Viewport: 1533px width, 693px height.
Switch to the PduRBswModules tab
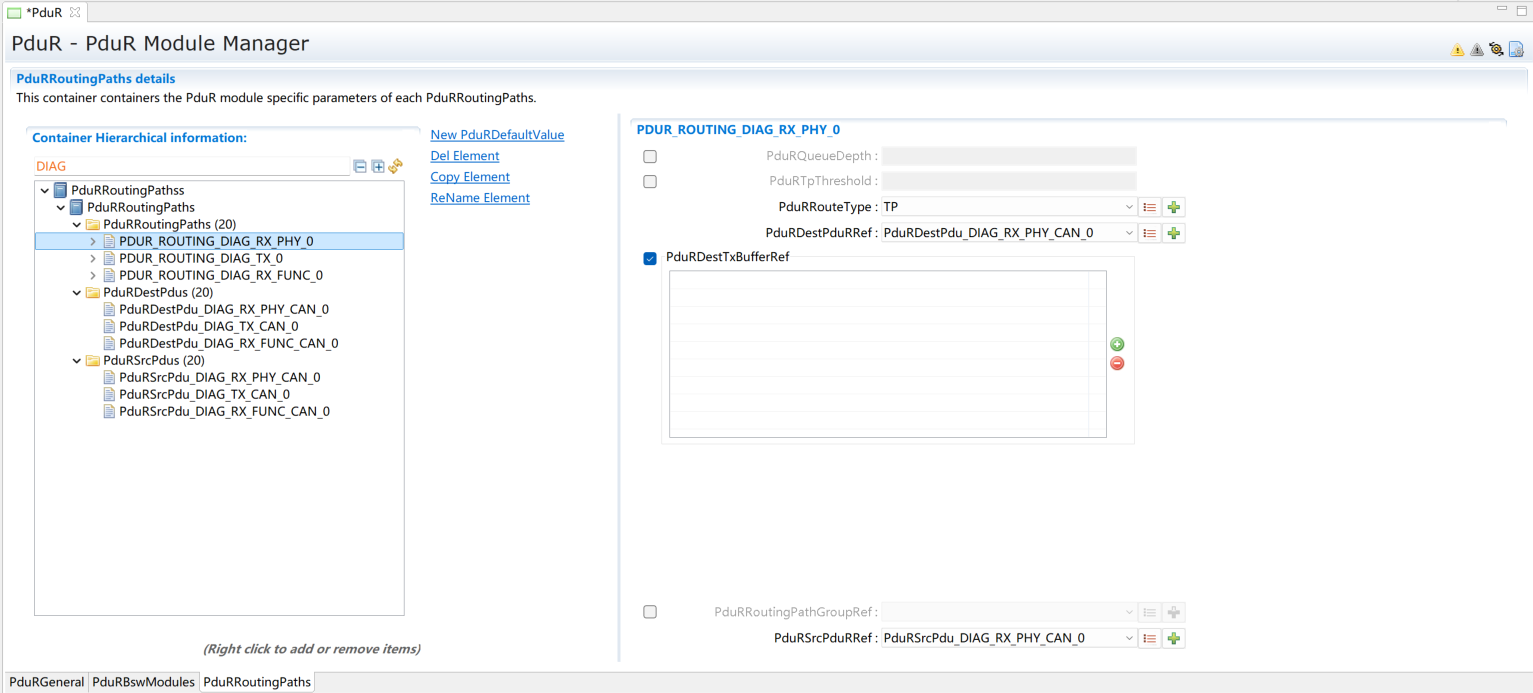[143, 682]
